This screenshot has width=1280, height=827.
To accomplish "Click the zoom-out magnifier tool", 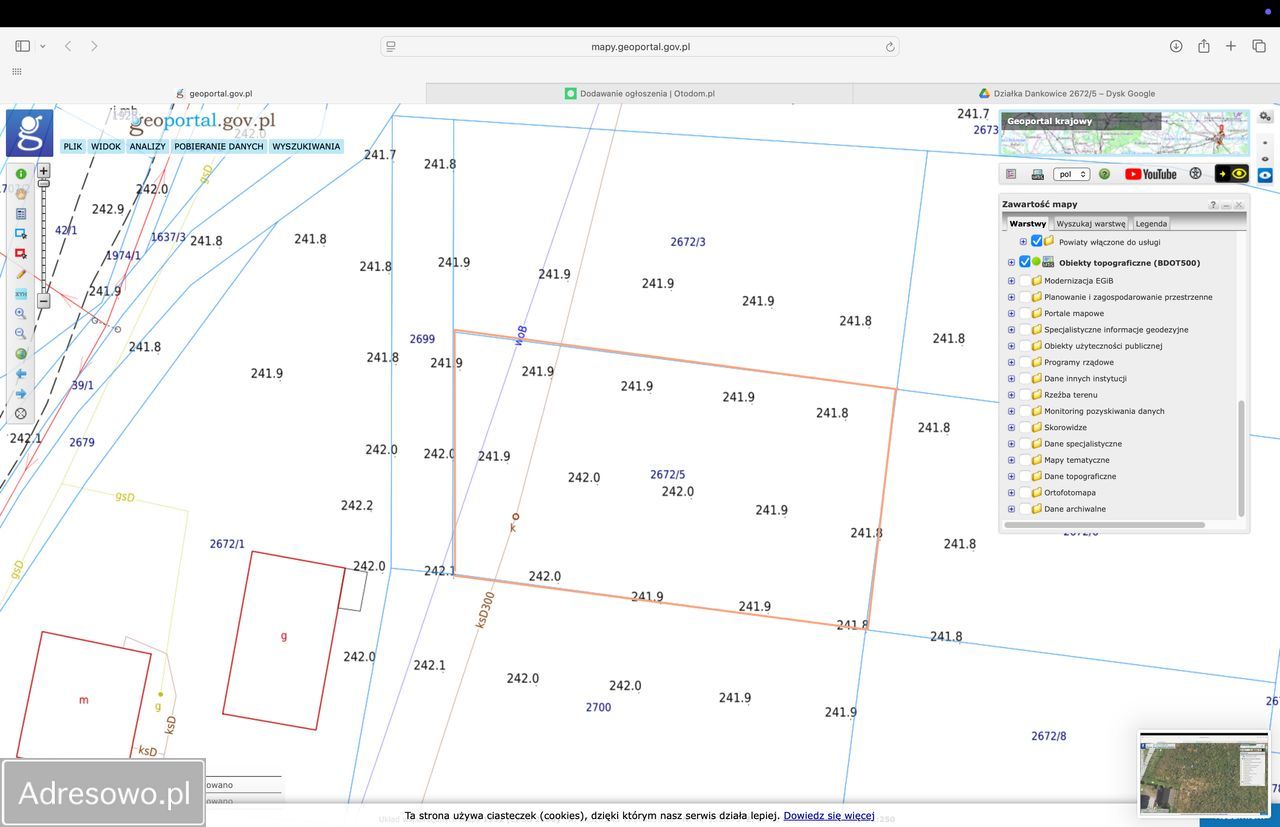I will pyautogui.click(x=20, y=334).
